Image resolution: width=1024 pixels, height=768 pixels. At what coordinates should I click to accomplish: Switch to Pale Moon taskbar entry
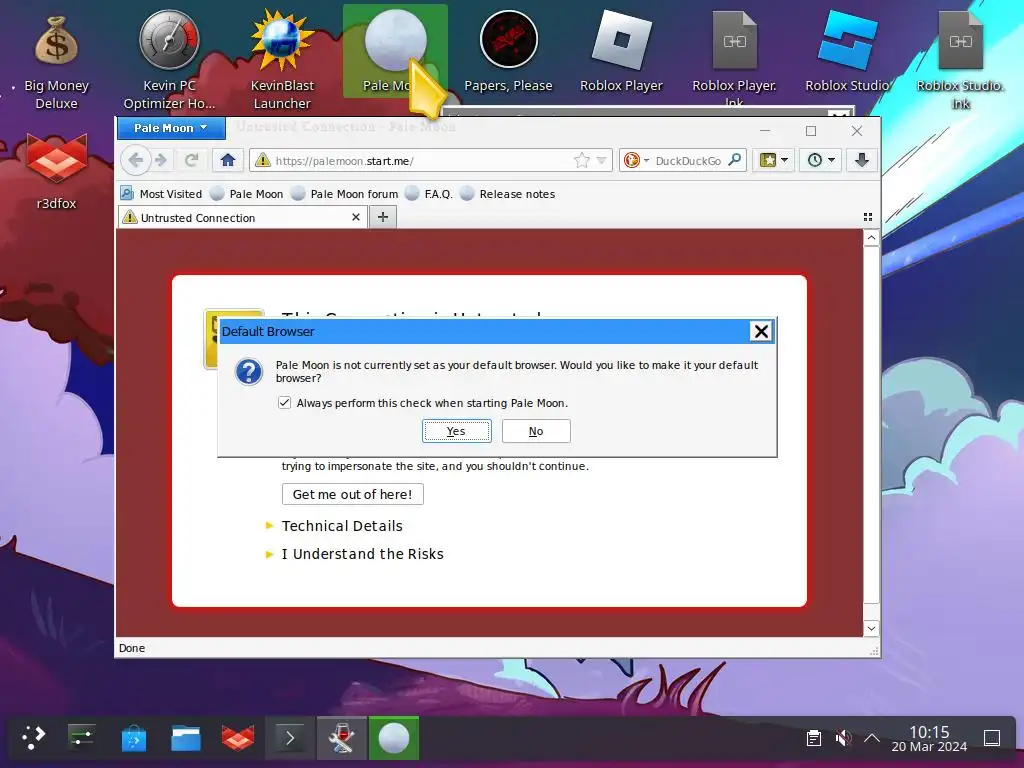(394, 738)
